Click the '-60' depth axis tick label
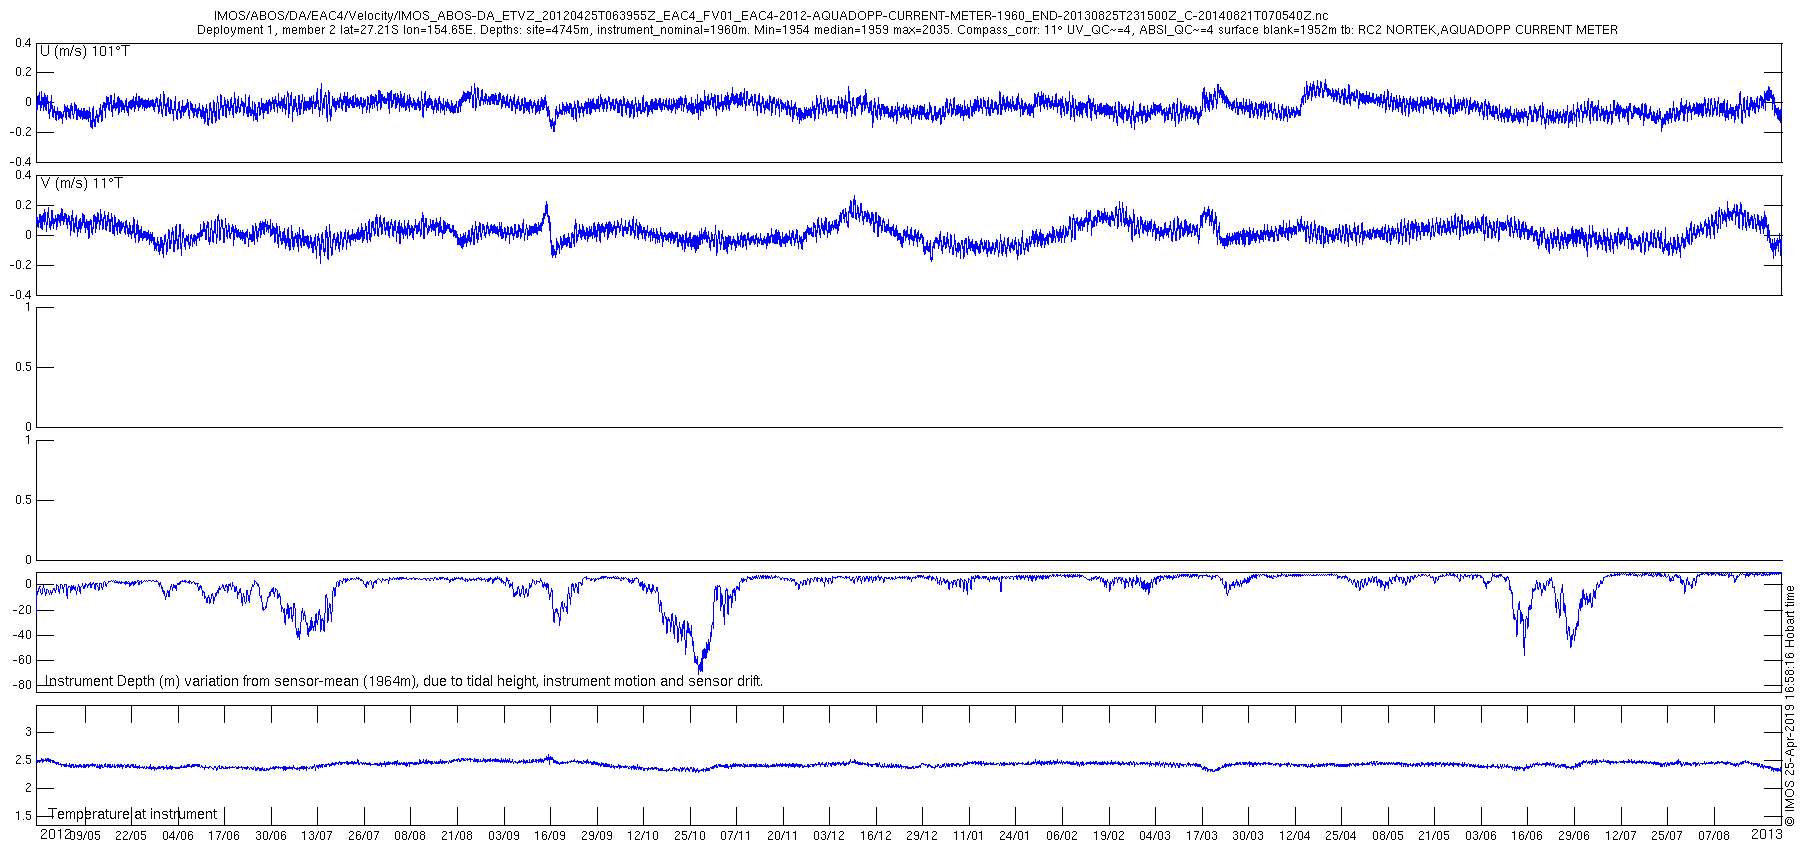Viewport: 1800px width, 850px height. coord(23,660)
